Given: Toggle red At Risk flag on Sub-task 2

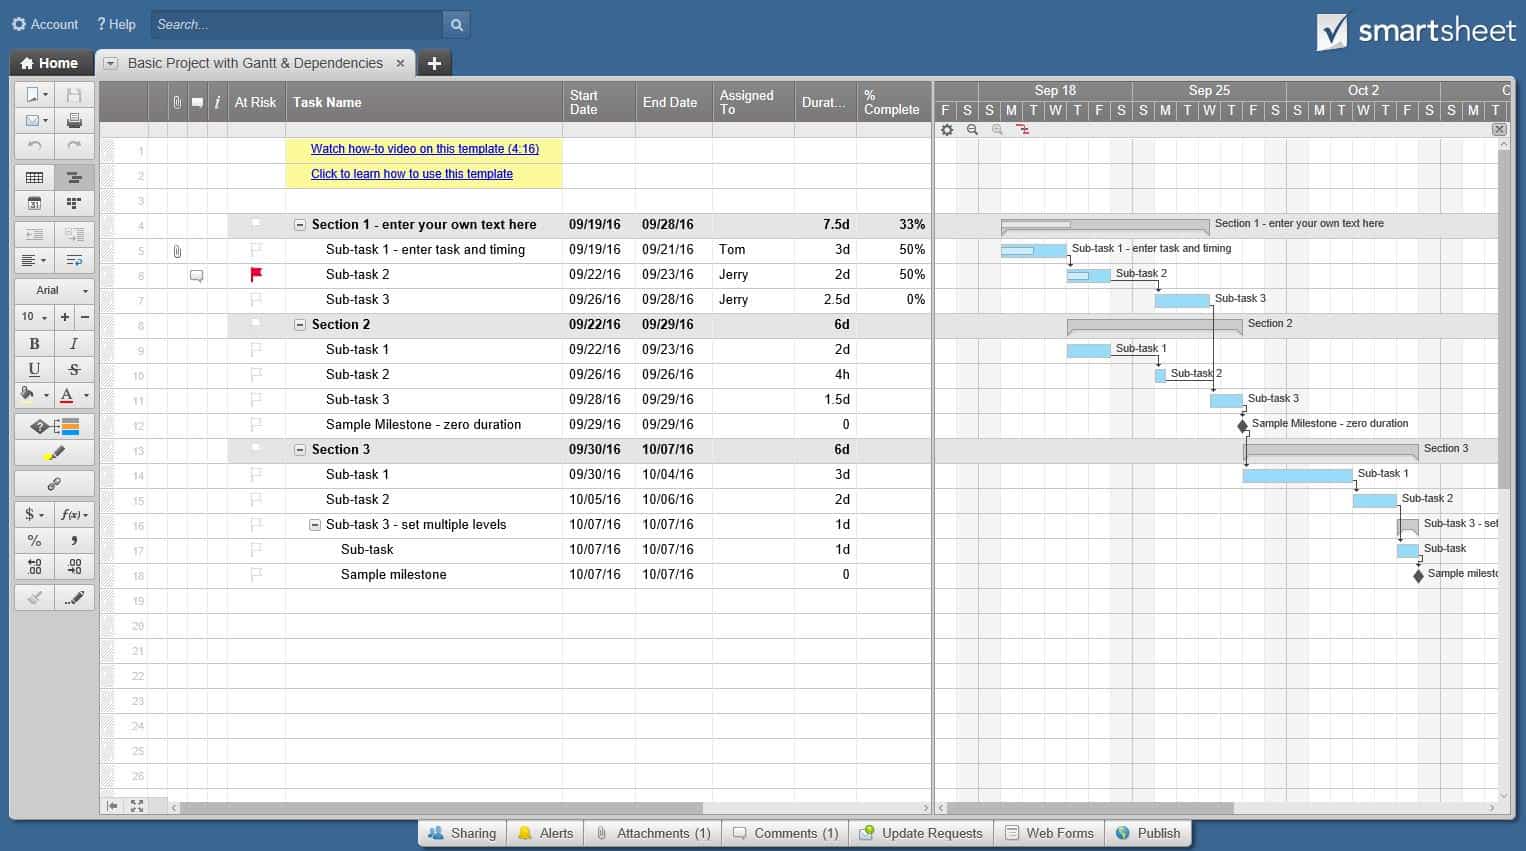Looking at the screenshot, I should coord(256,274).
